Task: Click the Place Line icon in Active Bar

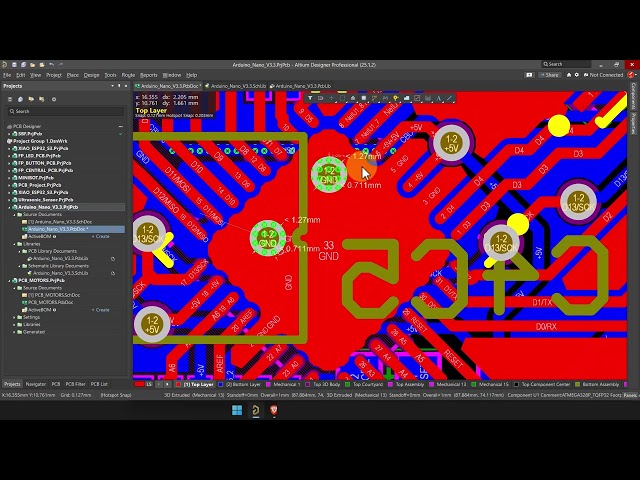Action: [x=449, y=98]
